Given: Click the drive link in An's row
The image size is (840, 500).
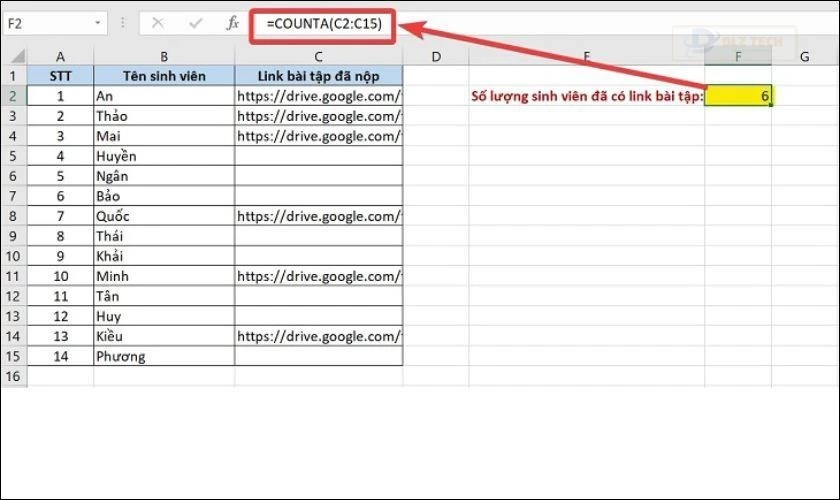Looking at the screenshot, I should point(319,96).
